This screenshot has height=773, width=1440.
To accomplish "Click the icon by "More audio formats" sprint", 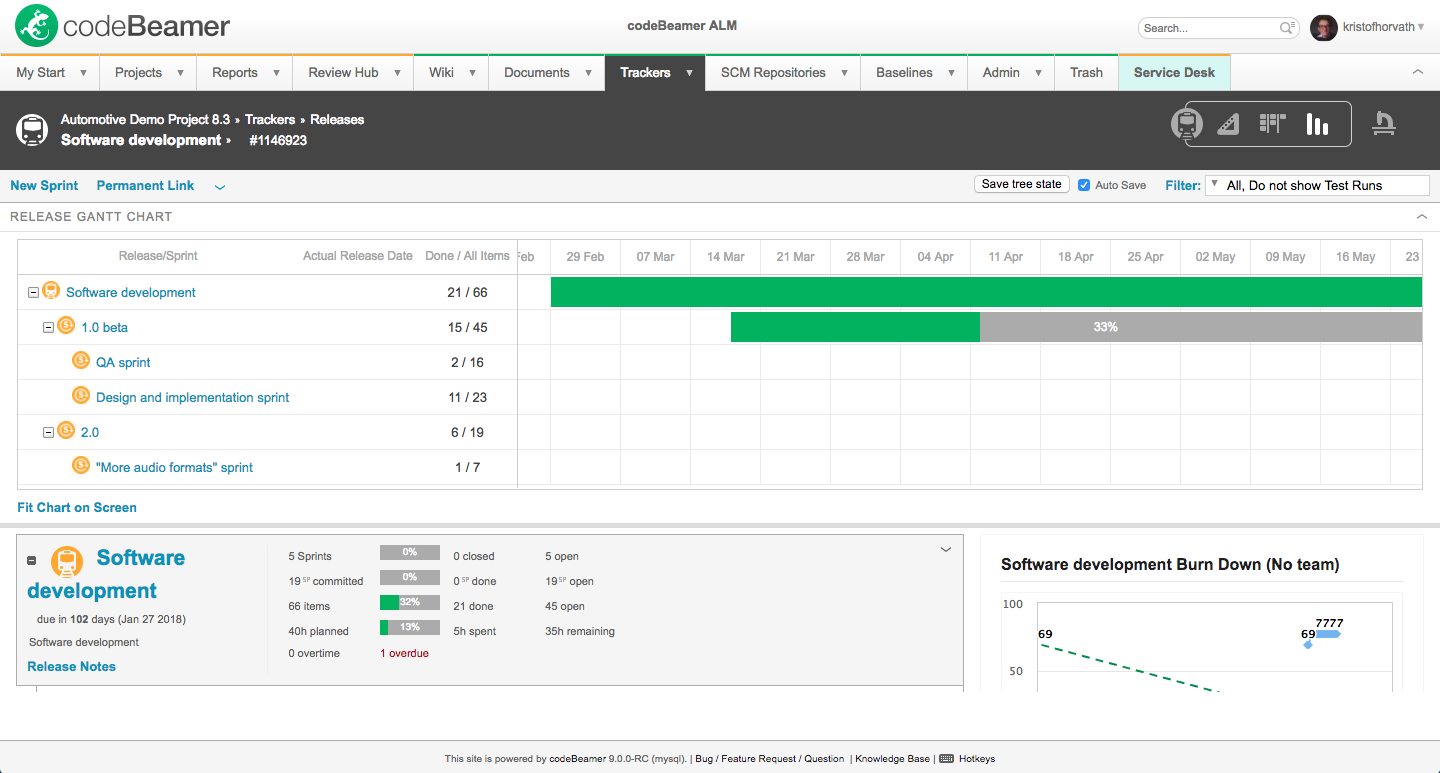I will 81,466.
